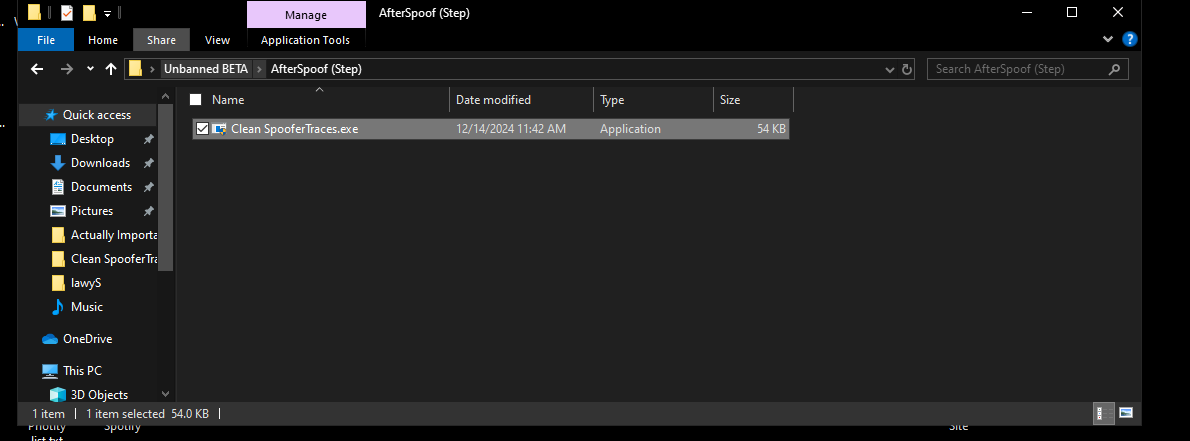Sort files by Date modified column
1190x441 pixels.
coord(493,100)
